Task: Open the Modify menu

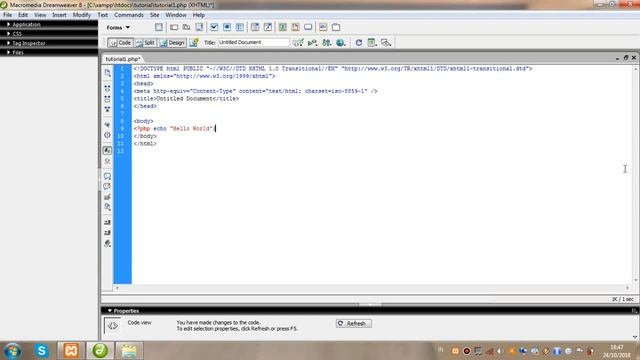Action: click(82, 15)
